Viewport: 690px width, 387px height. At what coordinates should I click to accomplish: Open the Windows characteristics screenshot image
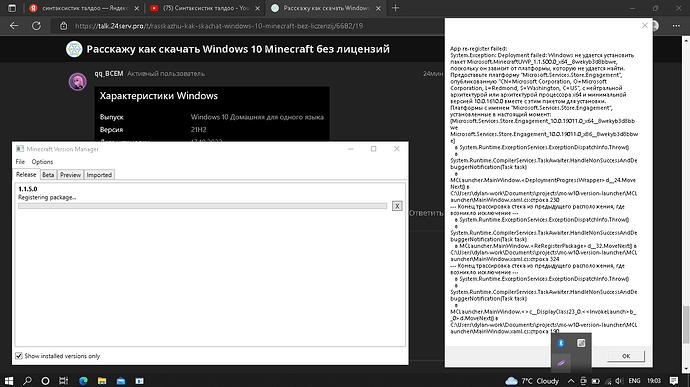click(x=212, y=114)
